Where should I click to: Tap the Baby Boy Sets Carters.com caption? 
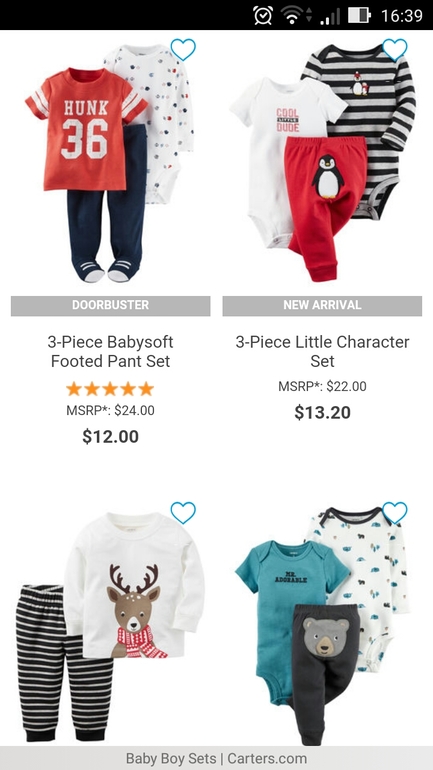point(216,759)
